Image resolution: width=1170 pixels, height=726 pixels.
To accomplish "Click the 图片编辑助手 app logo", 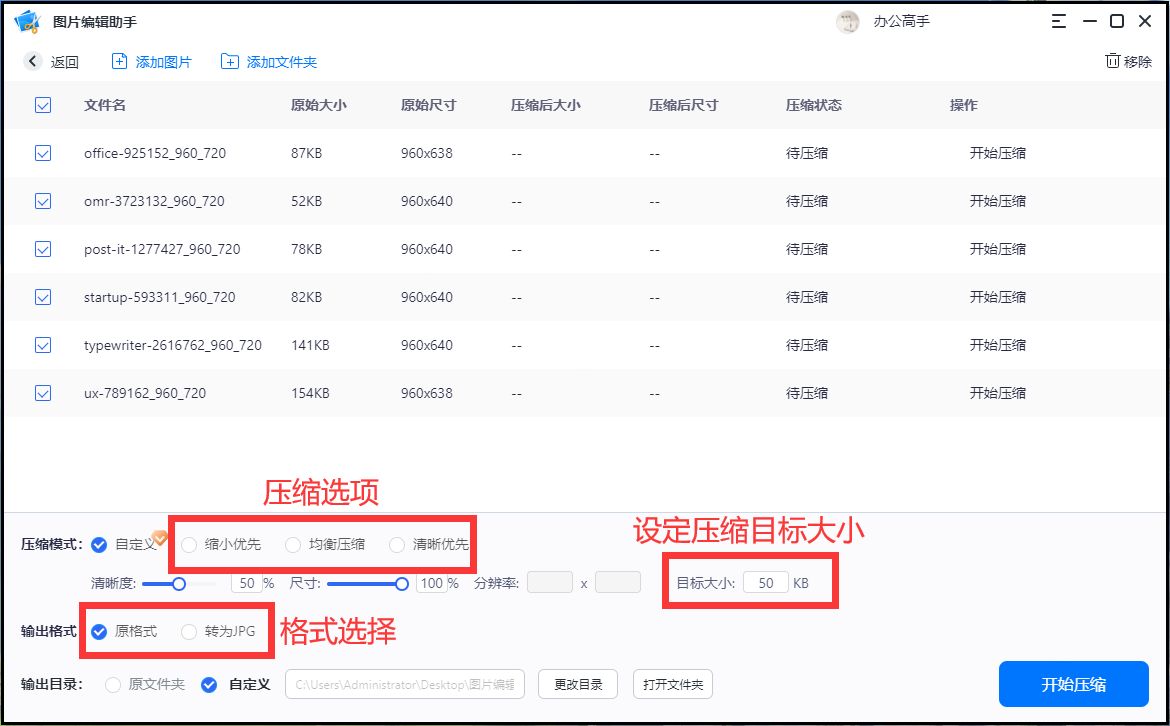I will [x=26, y=20].
